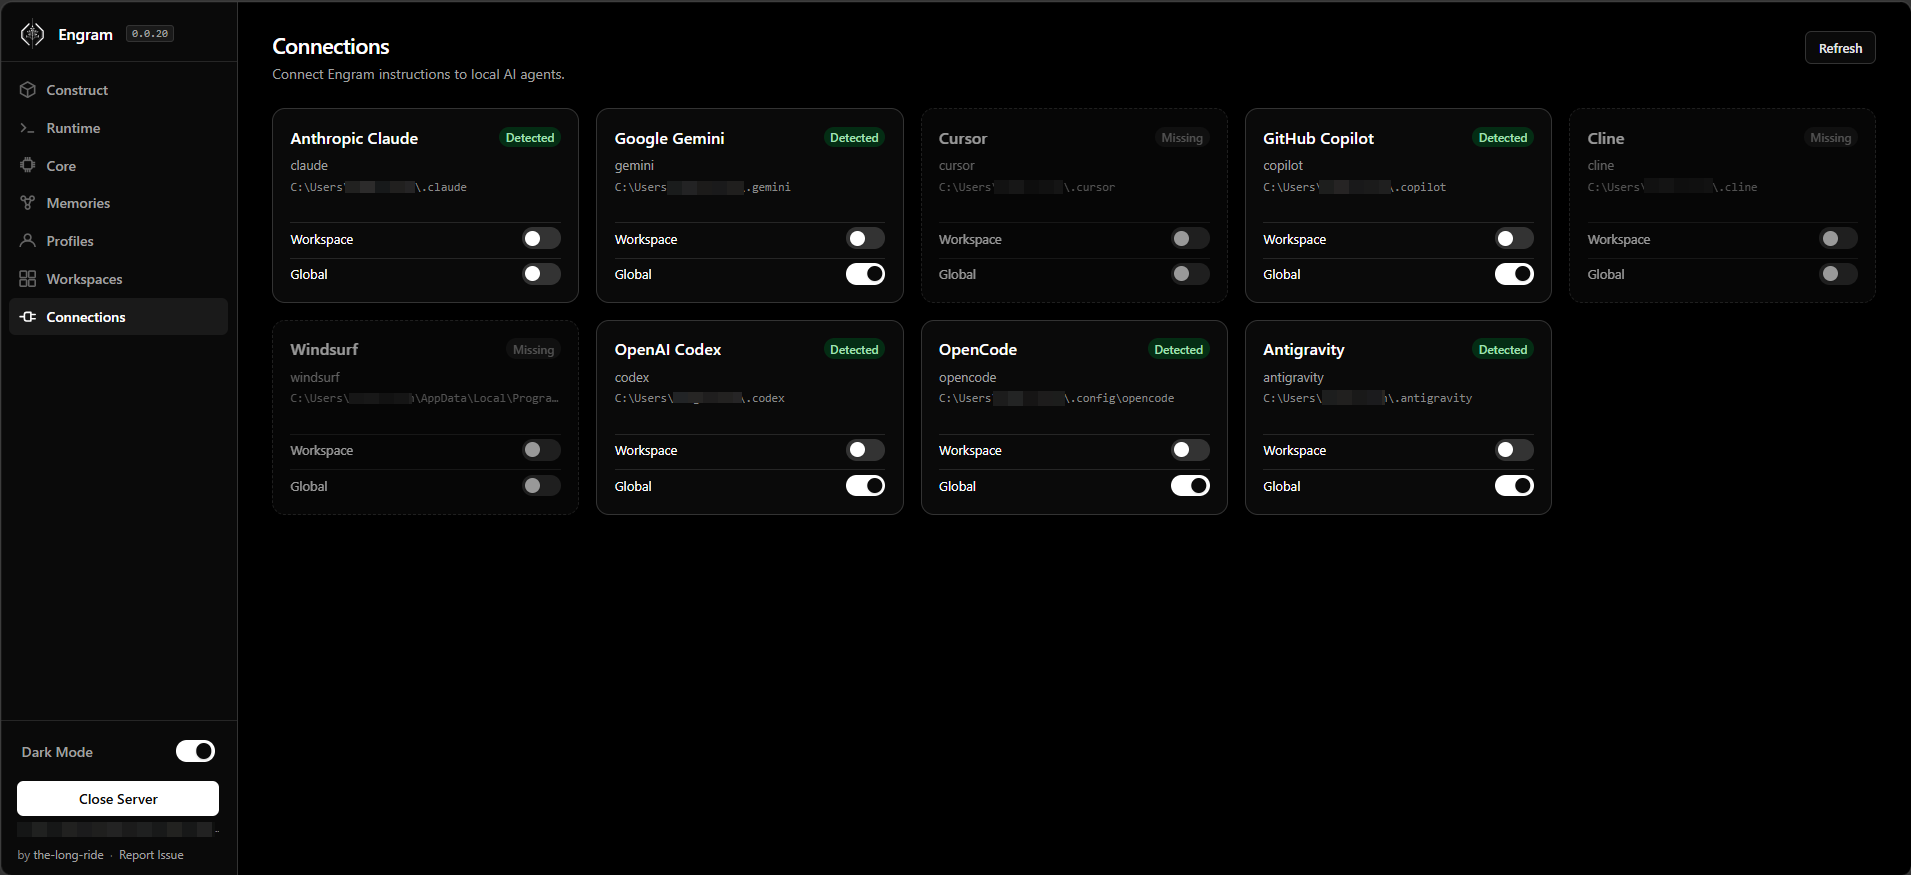Viewport: 1911px width, 875px height.
Task: Click the GitHub Copilot card title
Action: (x=1318, y=138)
